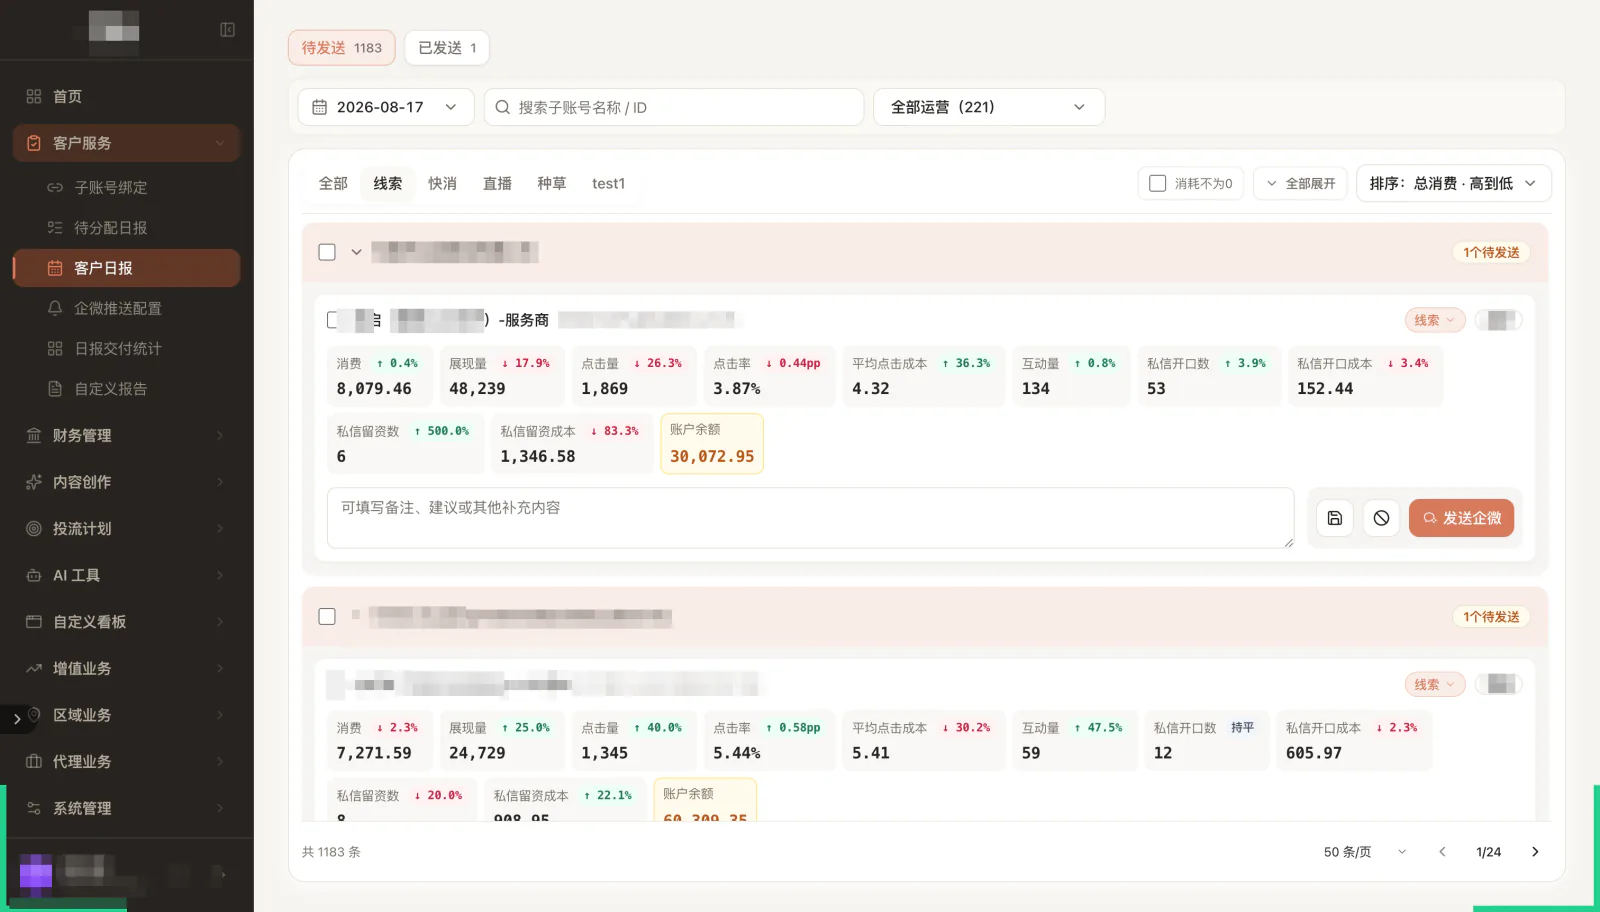Screen dimensions: 1600x912
Task: Expand the 系统管理 menu
Action: coord(126,808)
